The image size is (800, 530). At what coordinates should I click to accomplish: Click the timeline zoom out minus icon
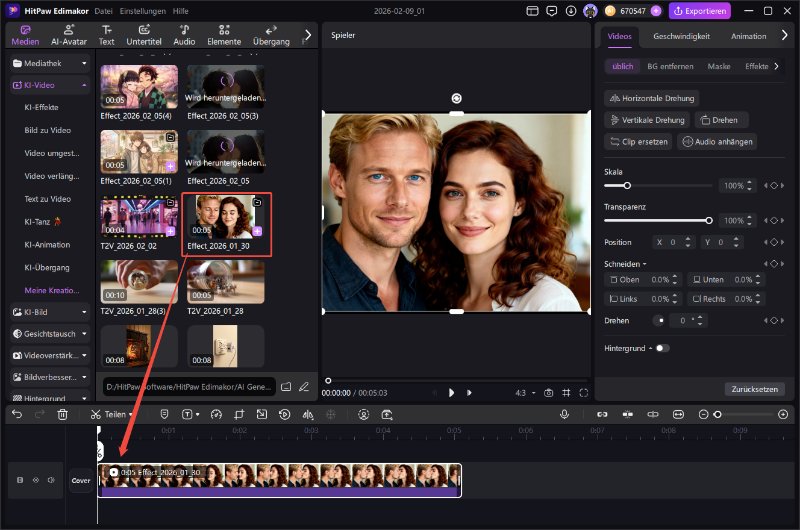(x=703, y=415)
